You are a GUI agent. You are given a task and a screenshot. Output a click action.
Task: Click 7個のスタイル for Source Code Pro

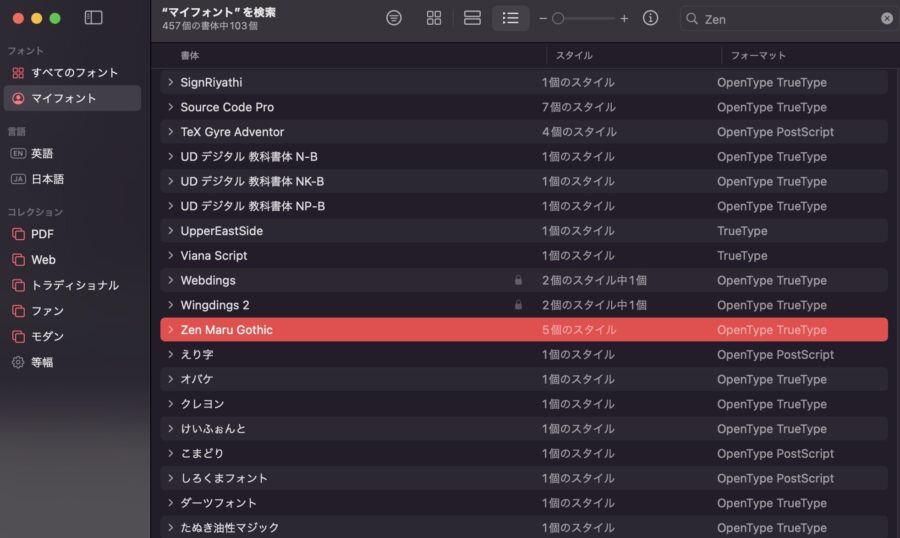[x=579, y=107]
